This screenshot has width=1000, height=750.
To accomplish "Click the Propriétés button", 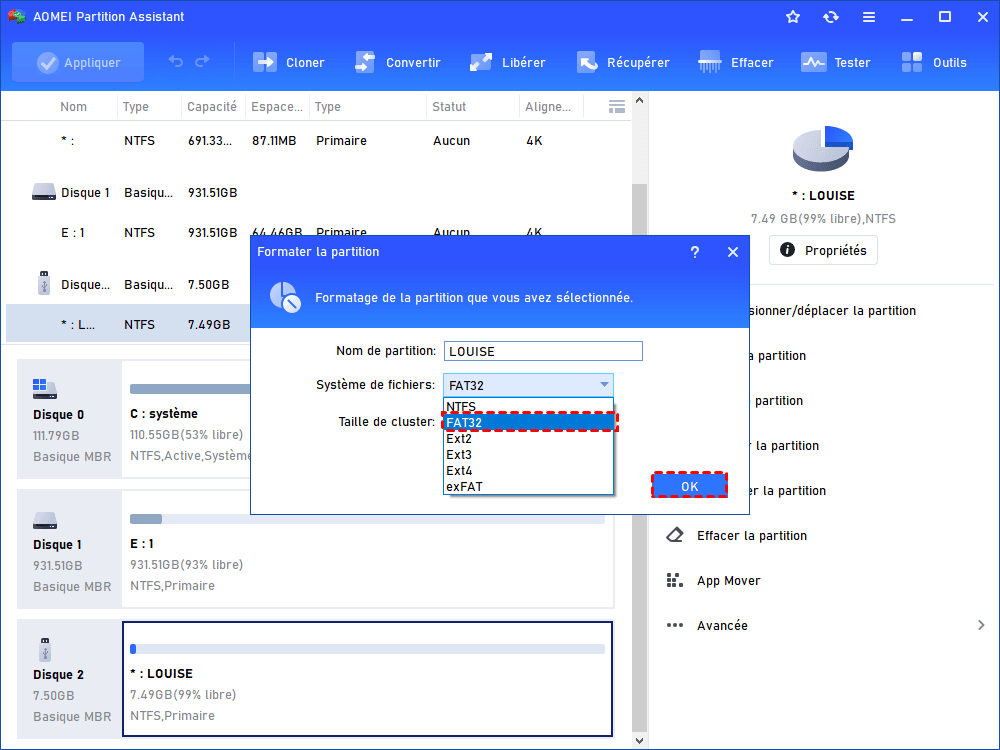I will 823,250.
